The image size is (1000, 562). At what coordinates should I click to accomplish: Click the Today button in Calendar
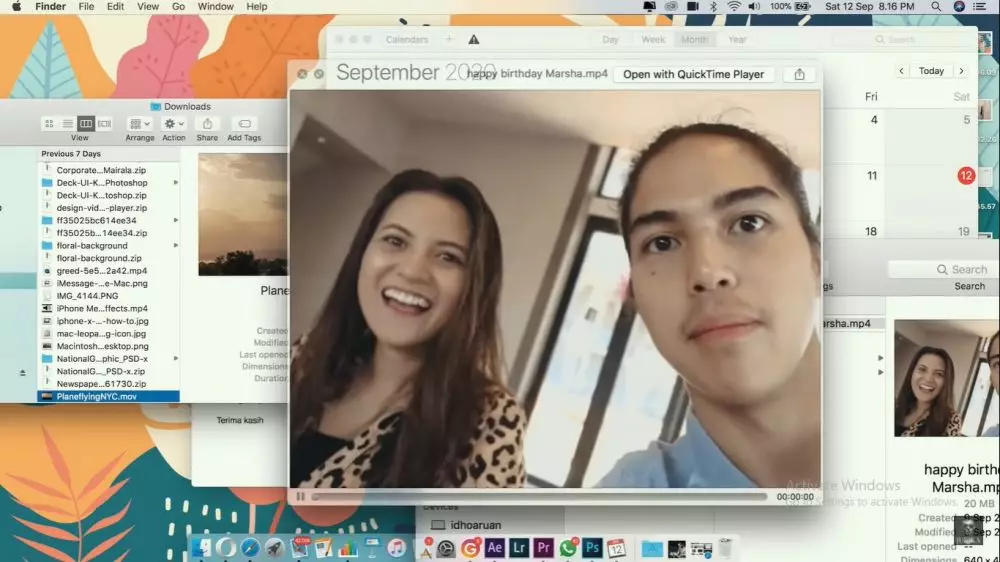coord(931,71)
